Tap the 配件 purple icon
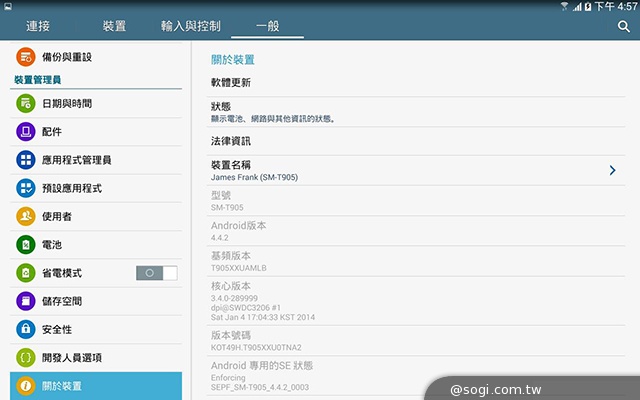 (26, 131)
